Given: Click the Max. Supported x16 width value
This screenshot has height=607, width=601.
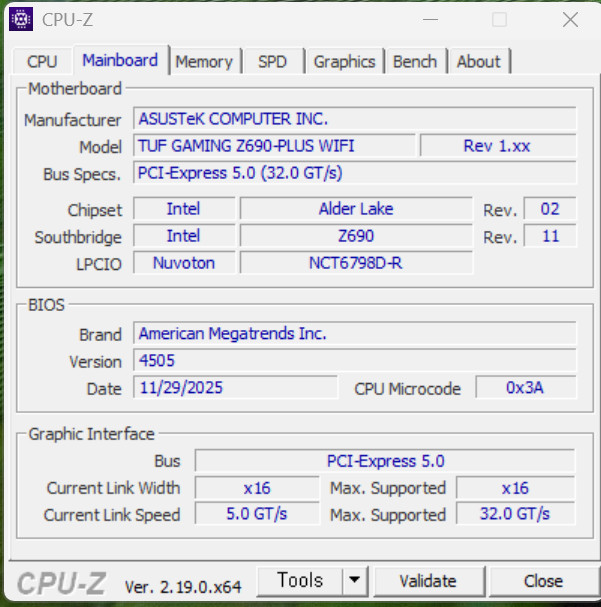Looking at the screenshot, I should 515,488.
